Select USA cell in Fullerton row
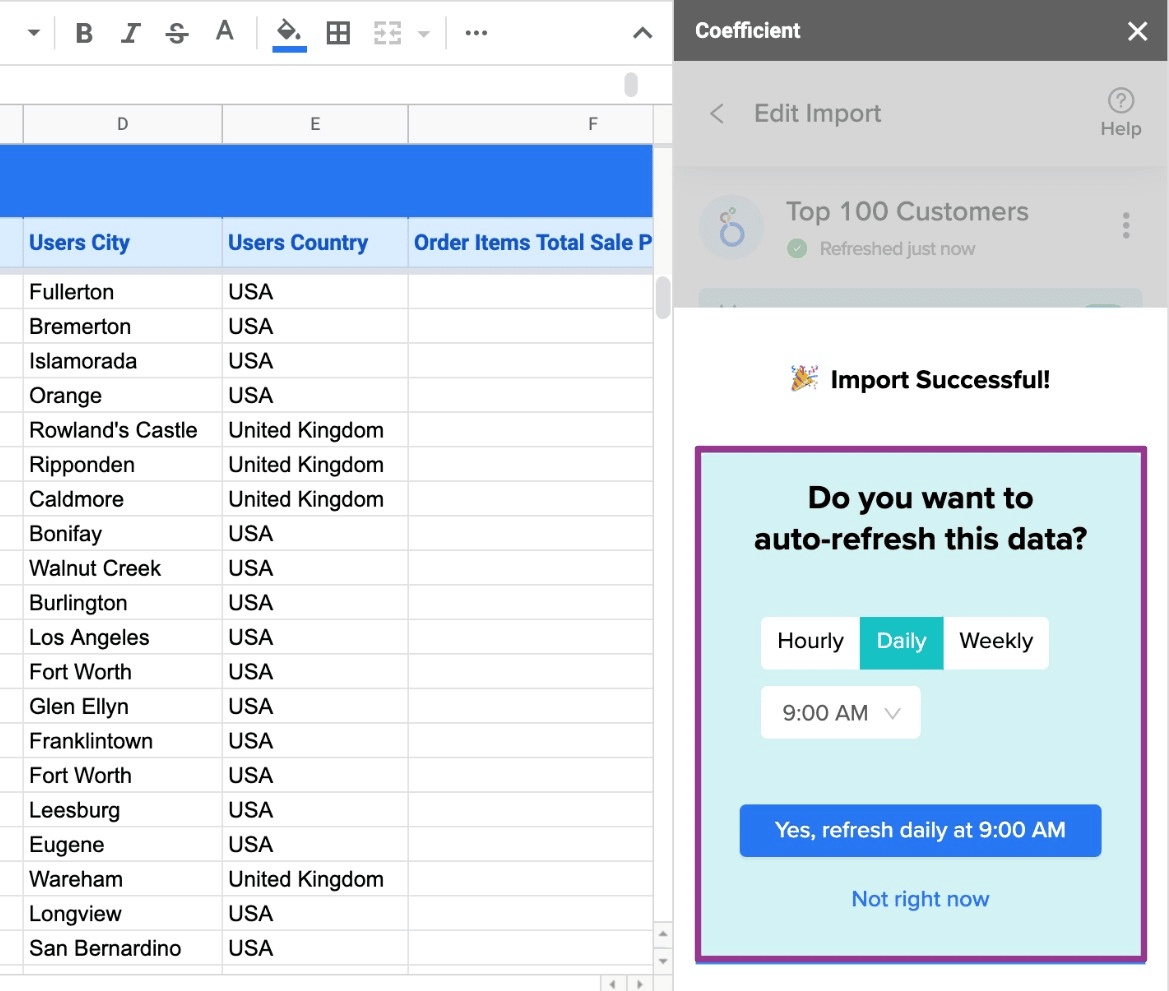The height and width of the screenshot is (991, 1169). click(x=315, y=292)
